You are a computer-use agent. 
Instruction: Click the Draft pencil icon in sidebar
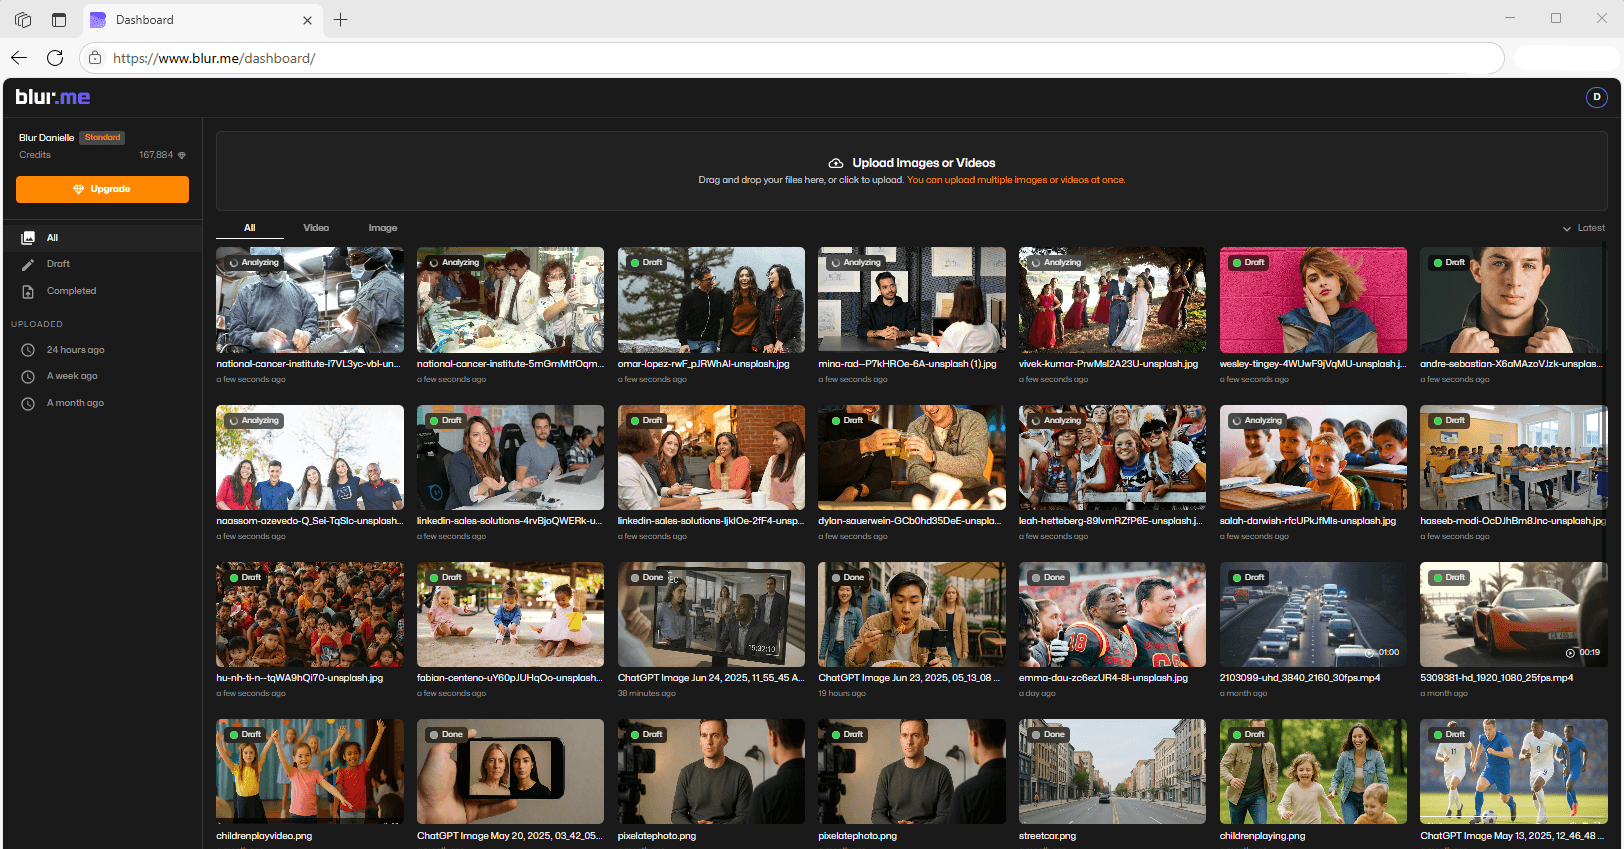tap(28, 264)
